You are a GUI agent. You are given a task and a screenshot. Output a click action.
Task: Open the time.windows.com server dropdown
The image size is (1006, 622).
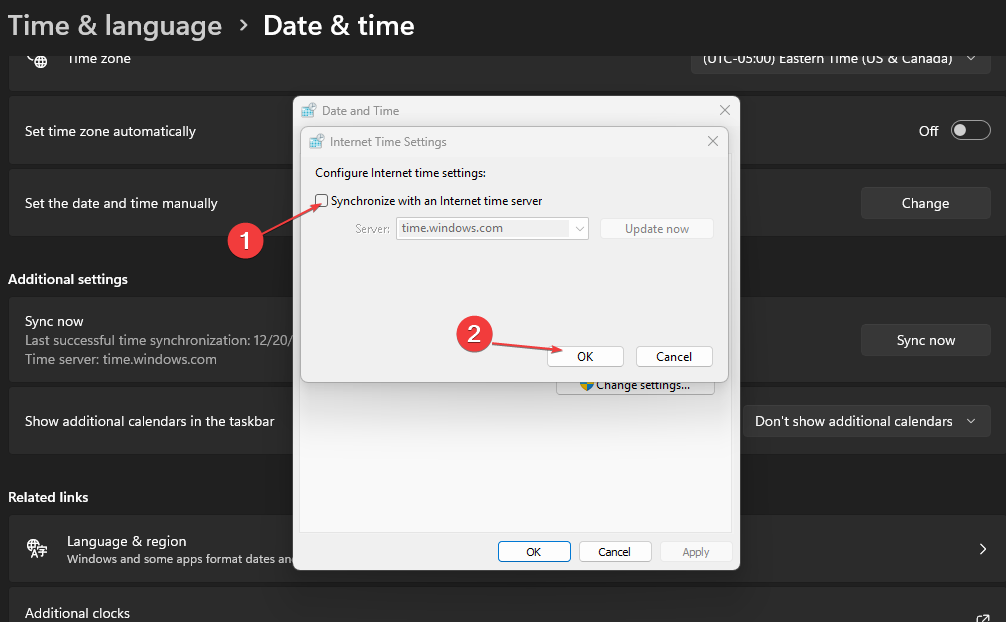[x=579, y=229]
